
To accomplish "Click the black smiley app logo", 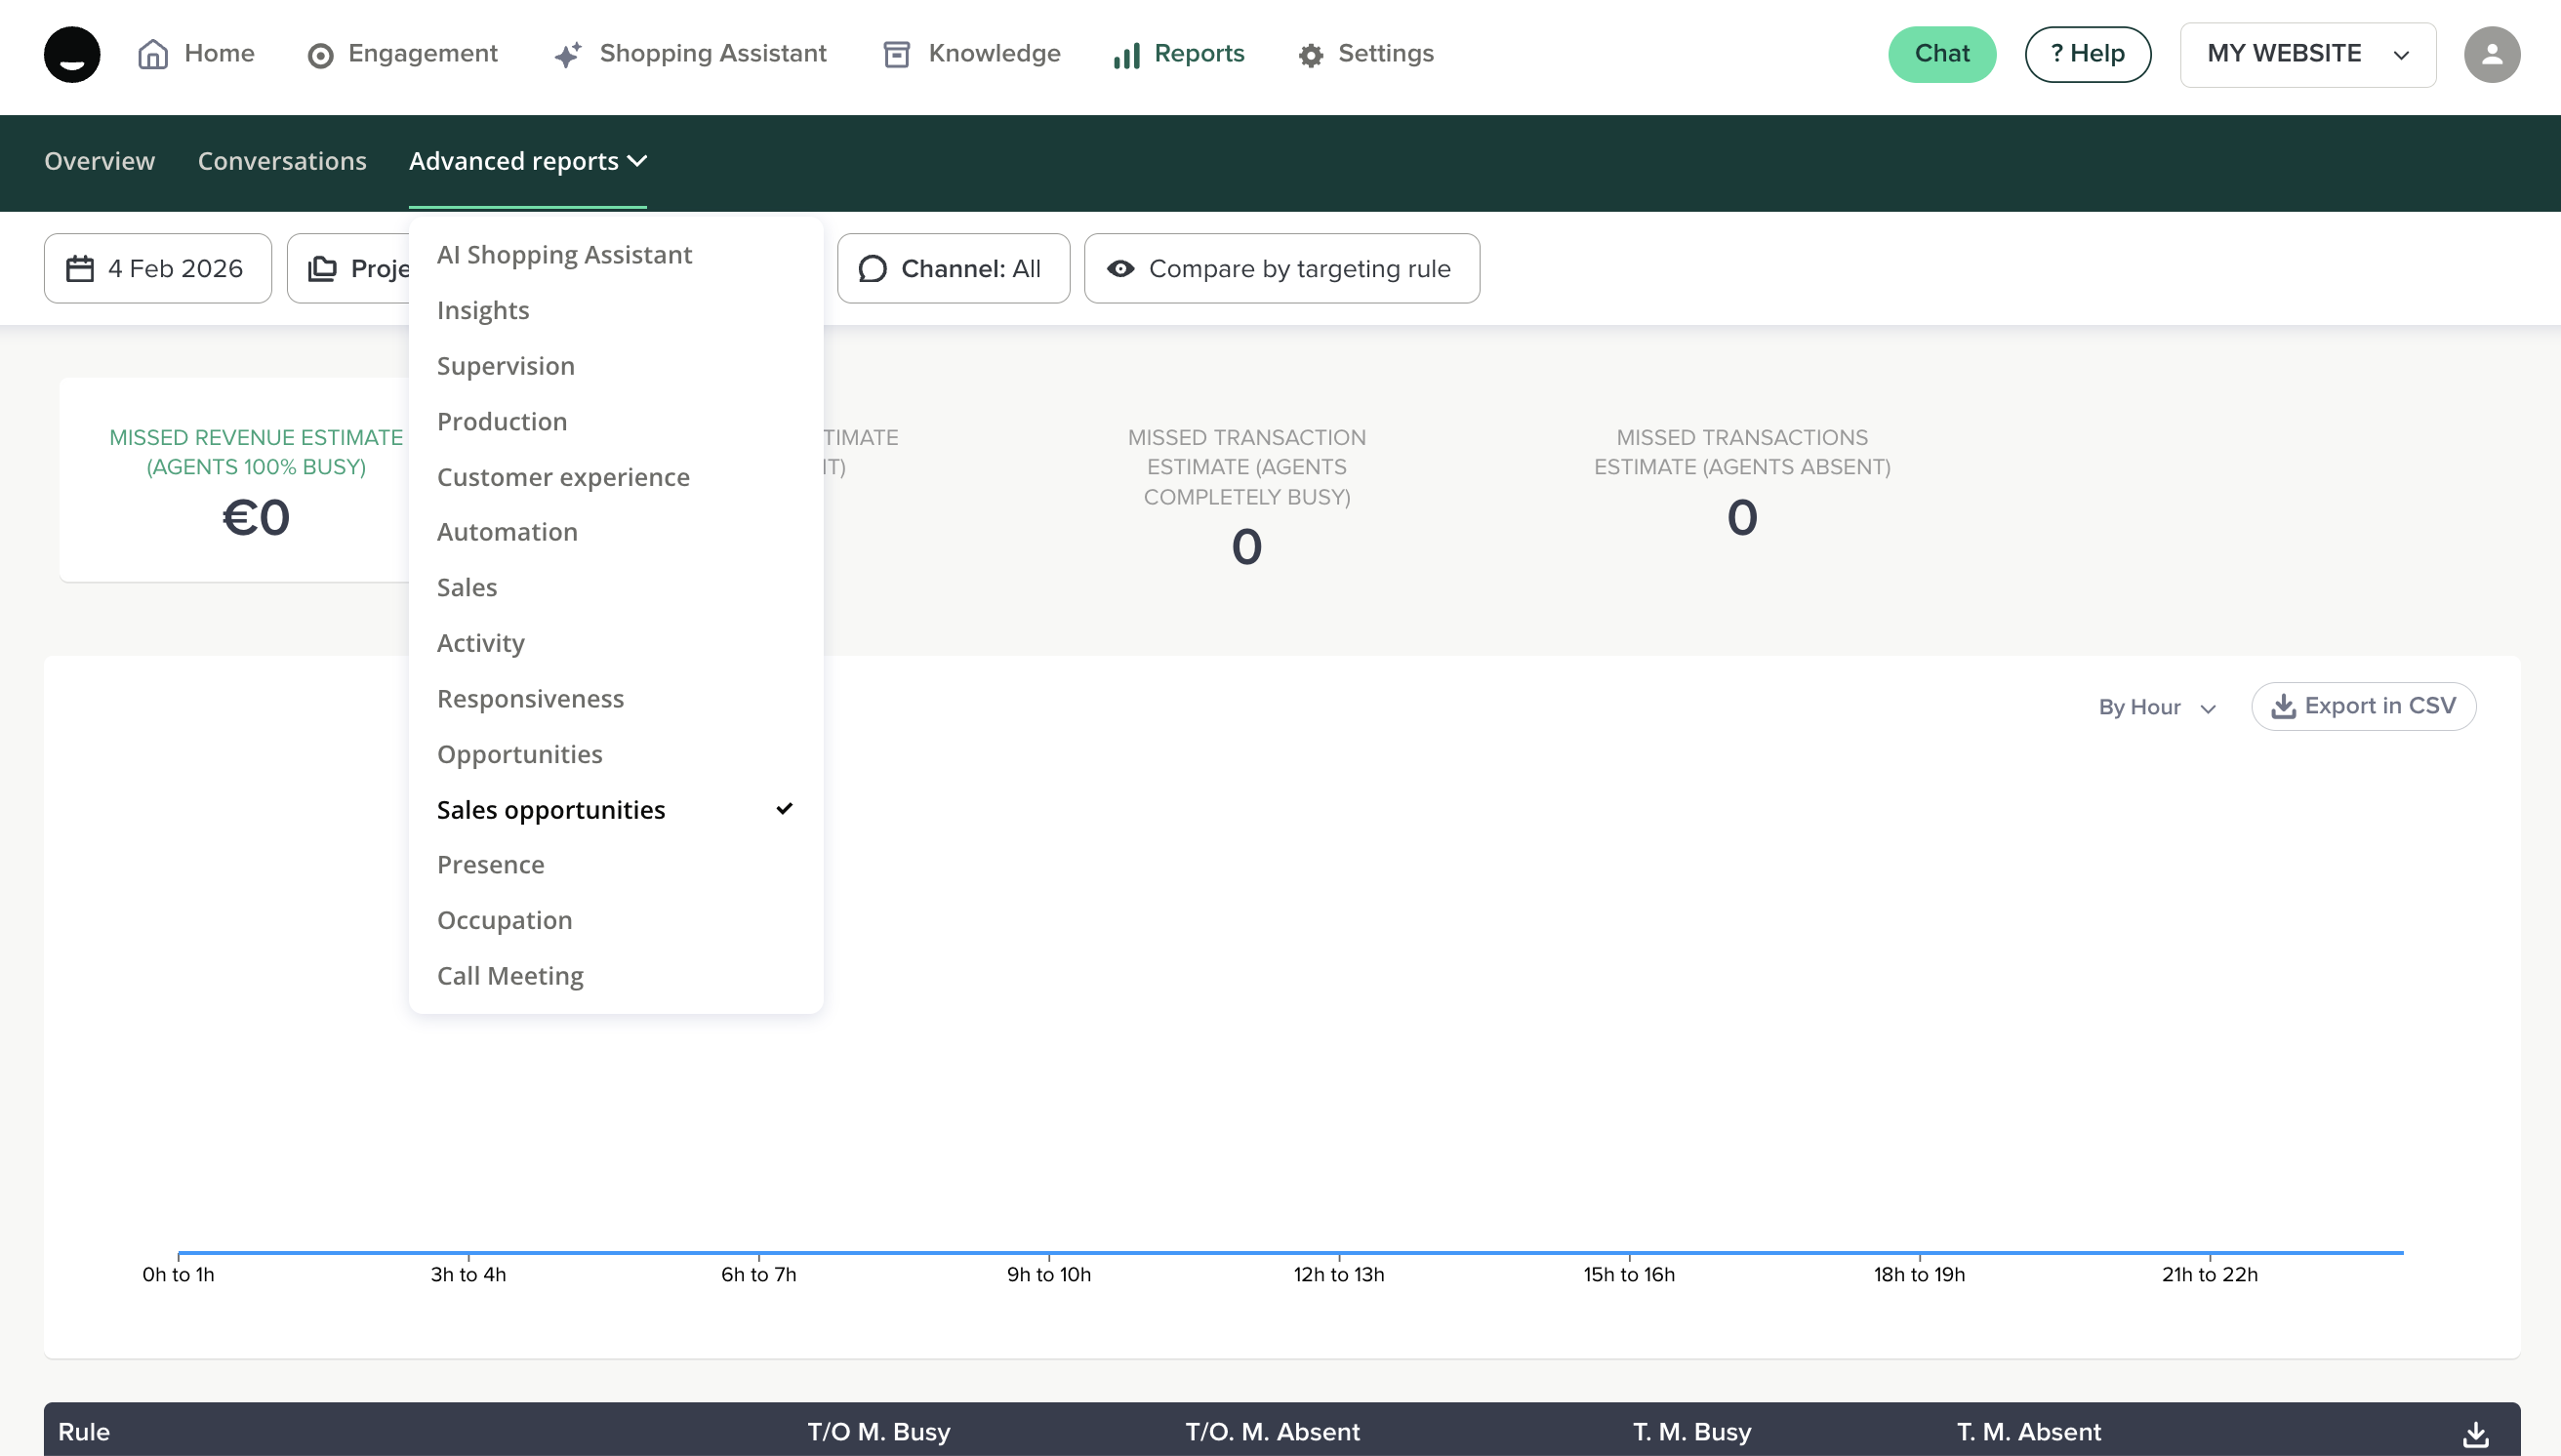I will point(72,54).
